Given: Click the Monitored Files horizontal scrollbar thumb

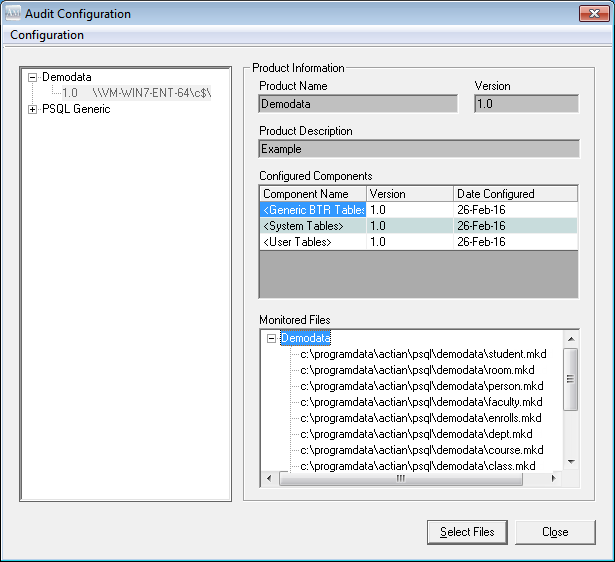Looking at the screenshot, I should [x=400, y=478].
